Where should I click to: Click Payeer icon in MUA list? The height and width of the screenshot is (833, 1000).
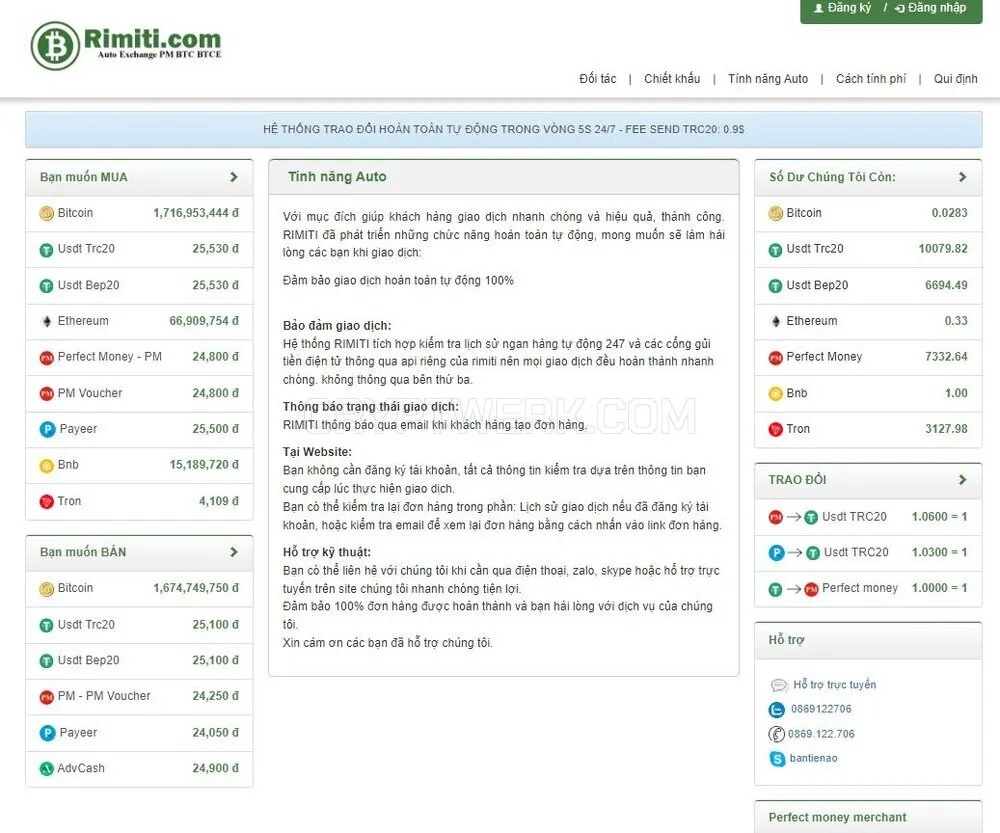47,429
